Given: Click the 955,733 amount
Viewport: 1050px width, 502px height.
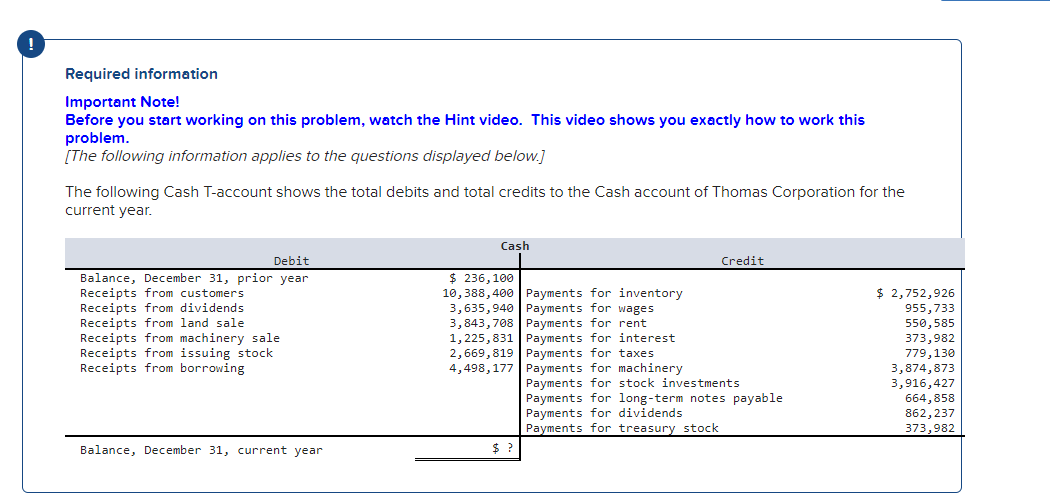Looking at the screenshot, I should pos(930,308).
